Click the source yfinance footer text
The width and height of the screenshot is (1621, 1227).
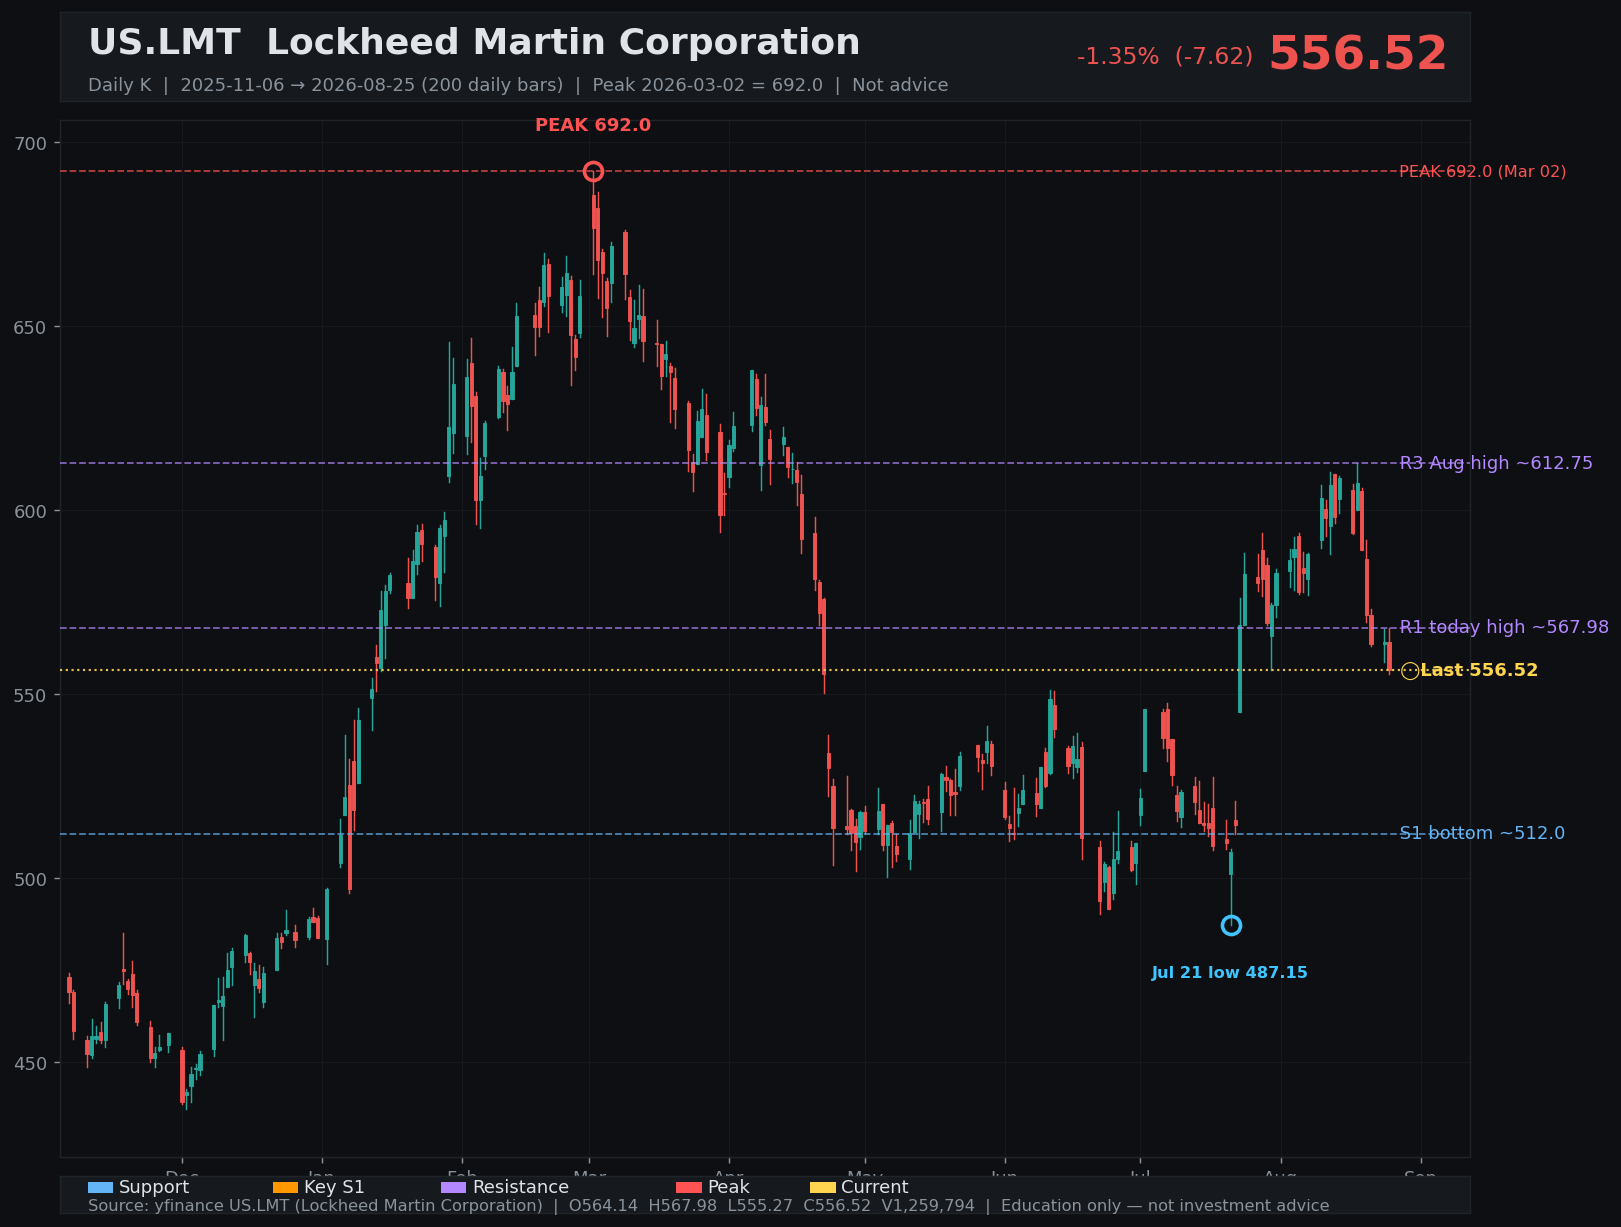click(709, 1206)
